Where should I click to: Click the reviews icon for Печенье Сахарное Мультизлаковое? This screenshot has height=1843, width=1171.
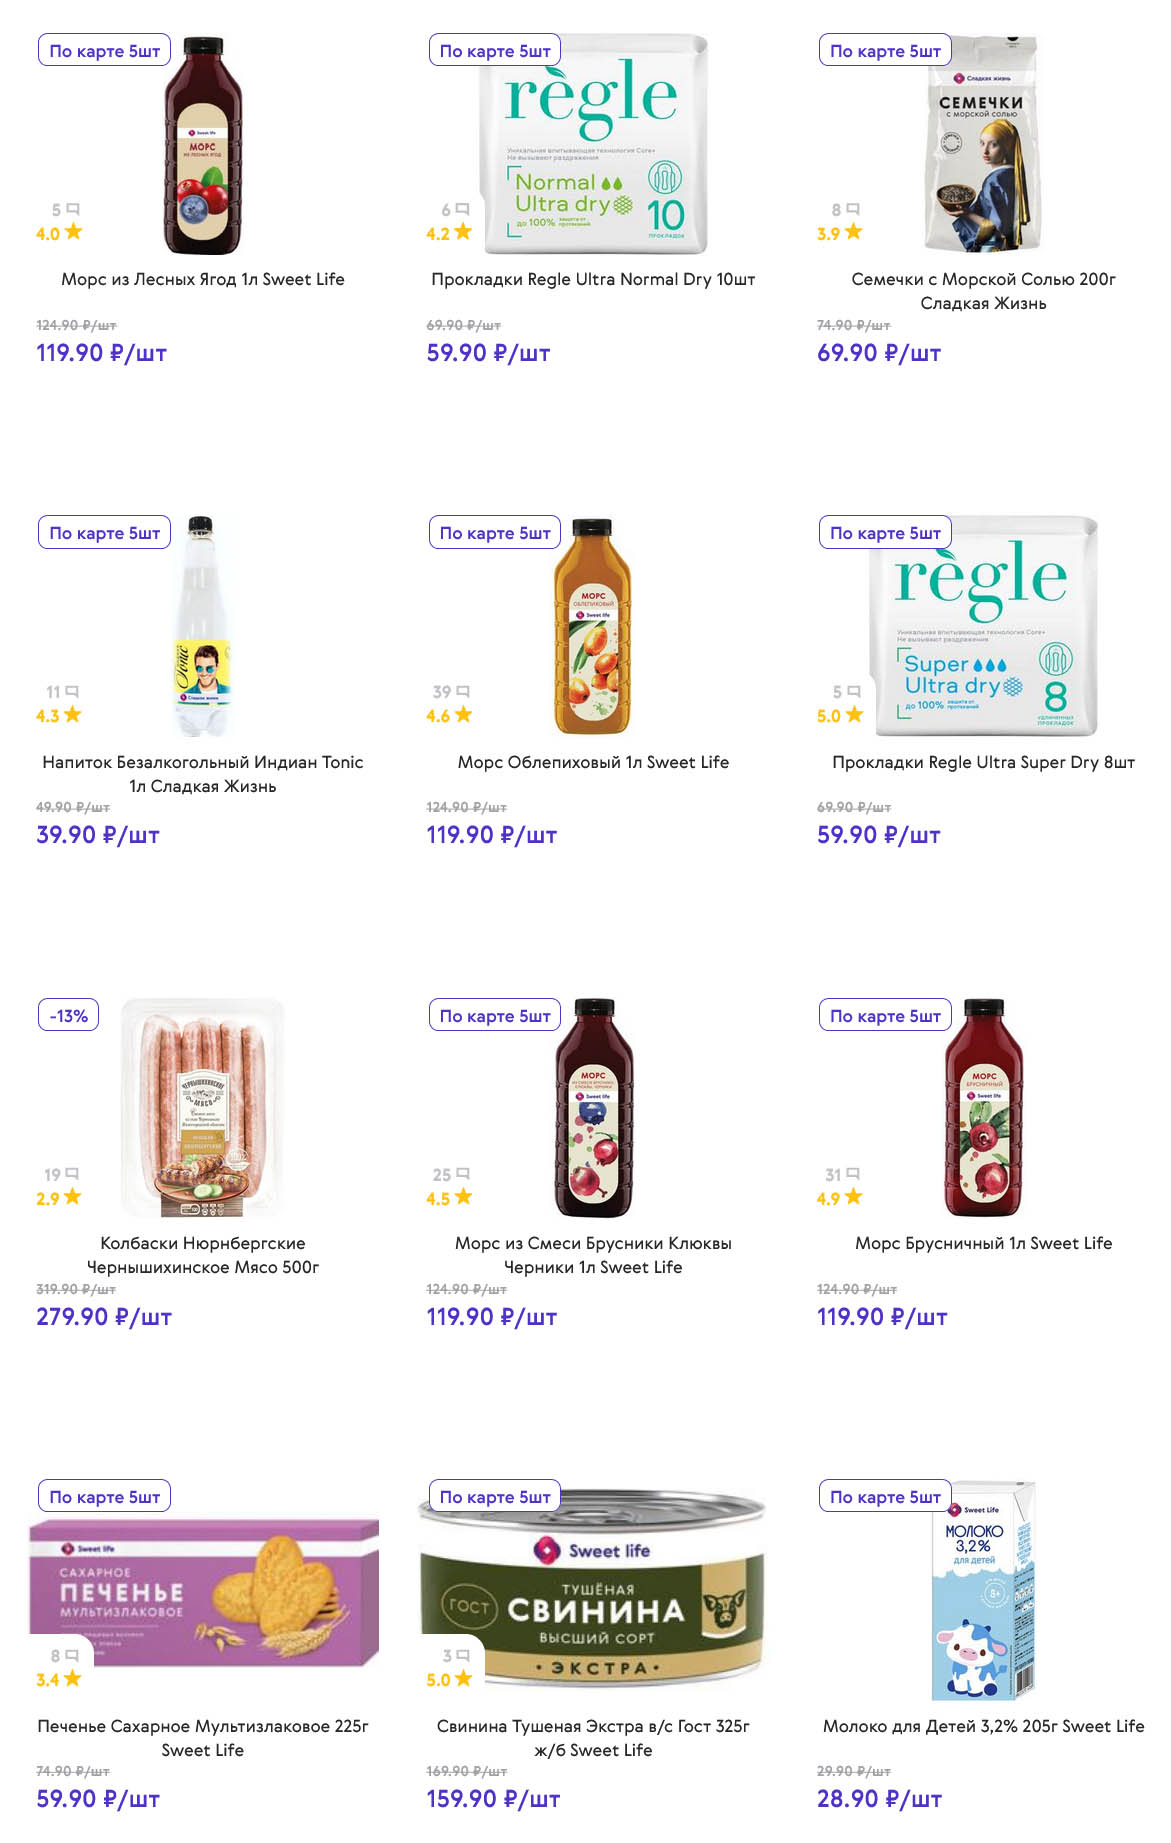pos(72,1656)
